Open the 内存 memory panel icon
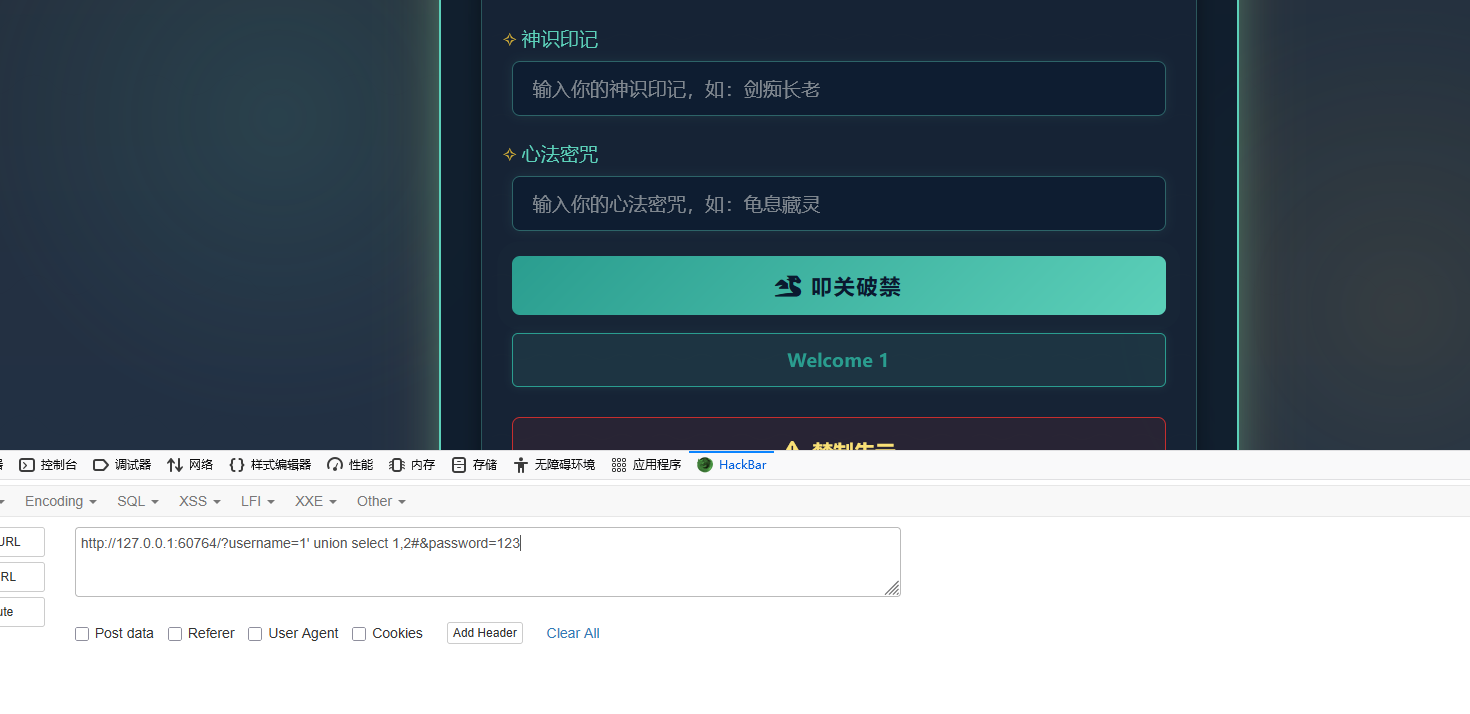The width and height of the screenshot is (1470, 714). click(x=397, y=465)
